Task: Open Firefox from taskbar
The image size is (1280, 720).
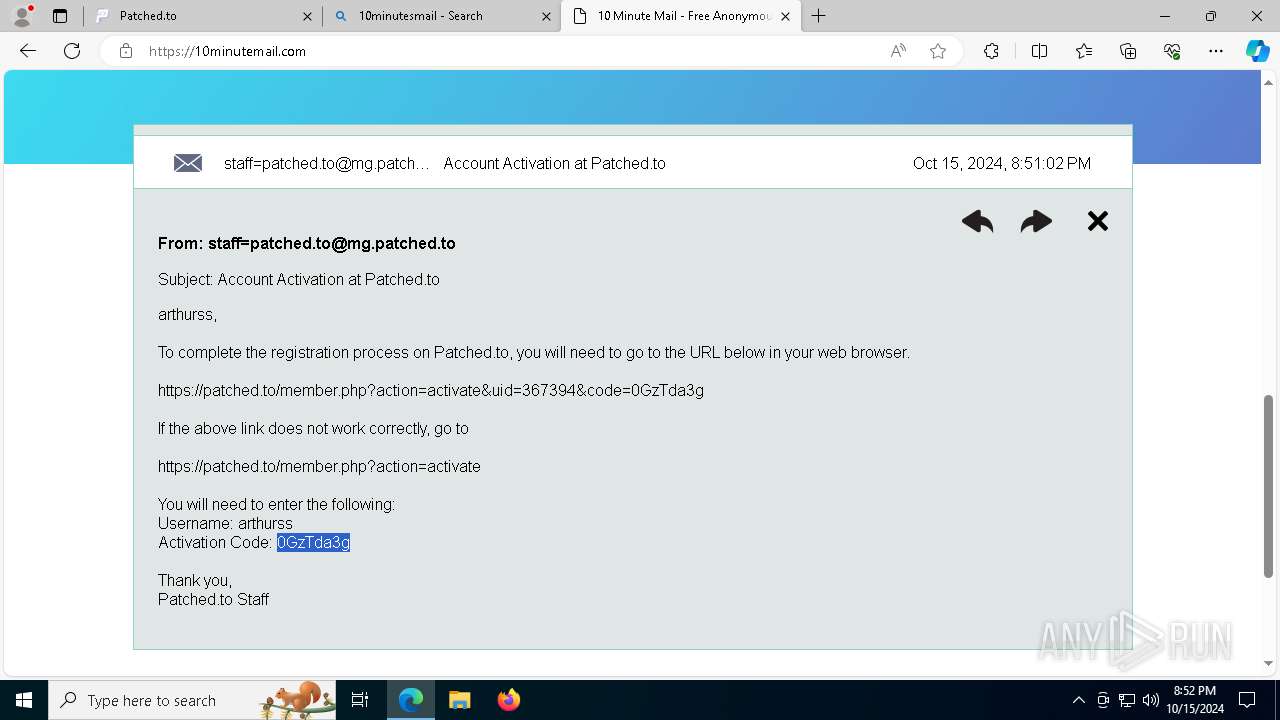Action: coord(508,700)
